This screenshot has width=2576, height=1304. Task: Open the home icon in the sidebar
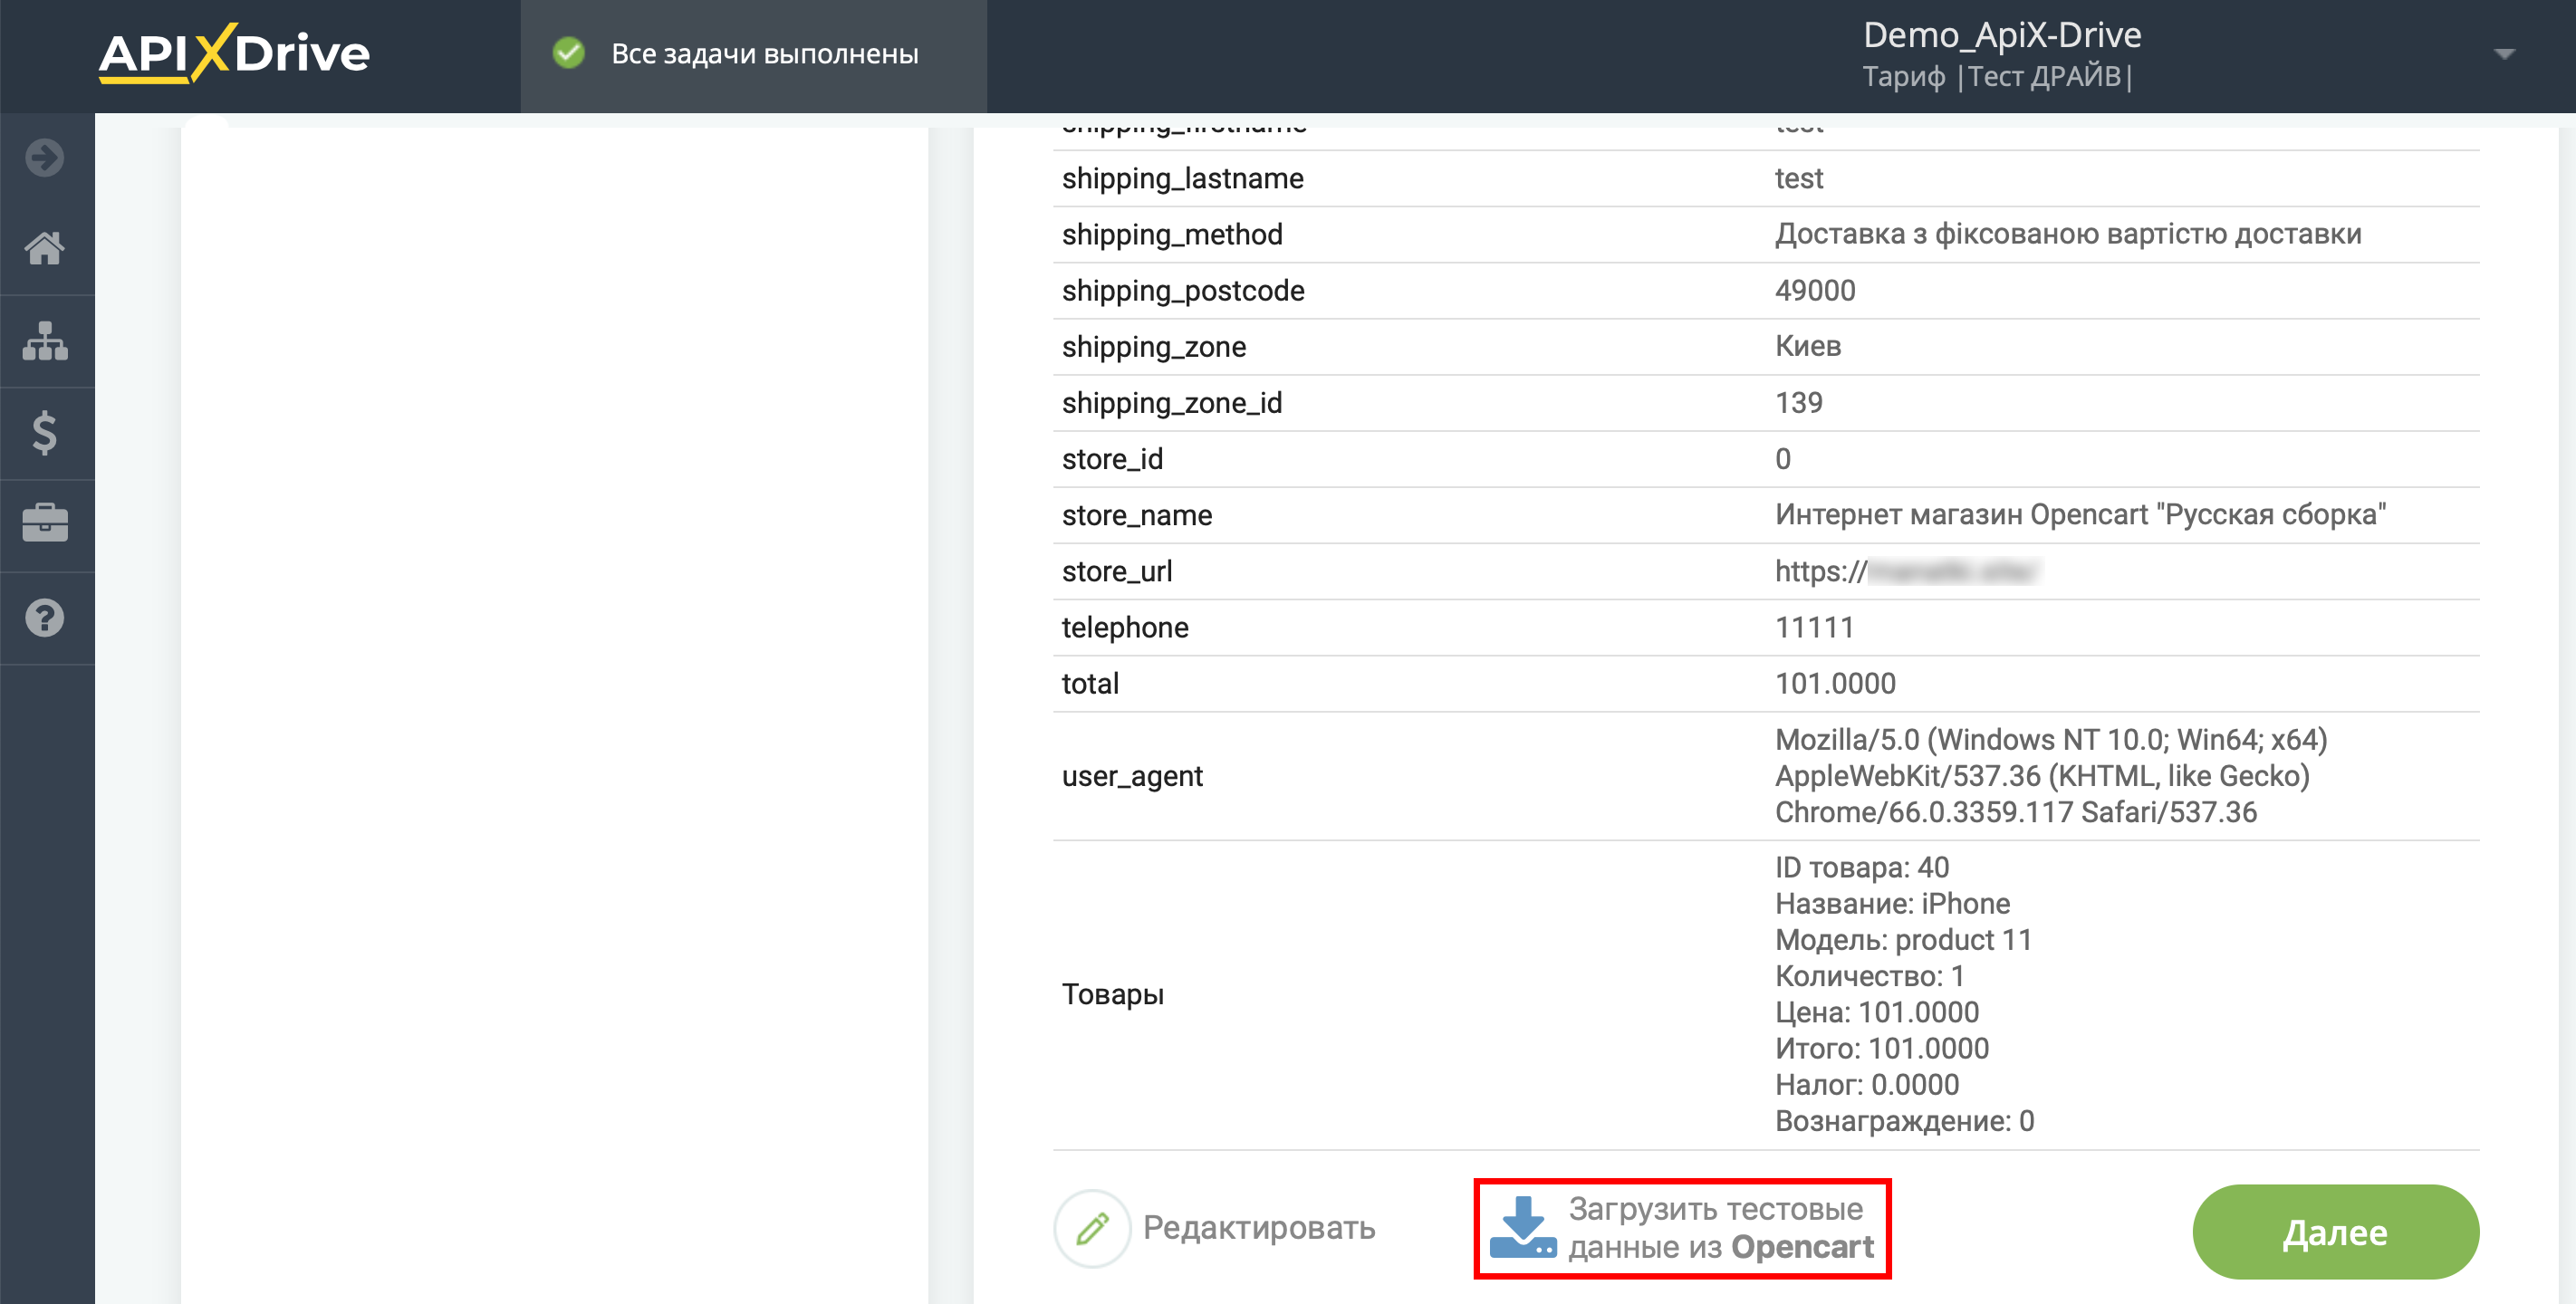(x=45, y=248)
